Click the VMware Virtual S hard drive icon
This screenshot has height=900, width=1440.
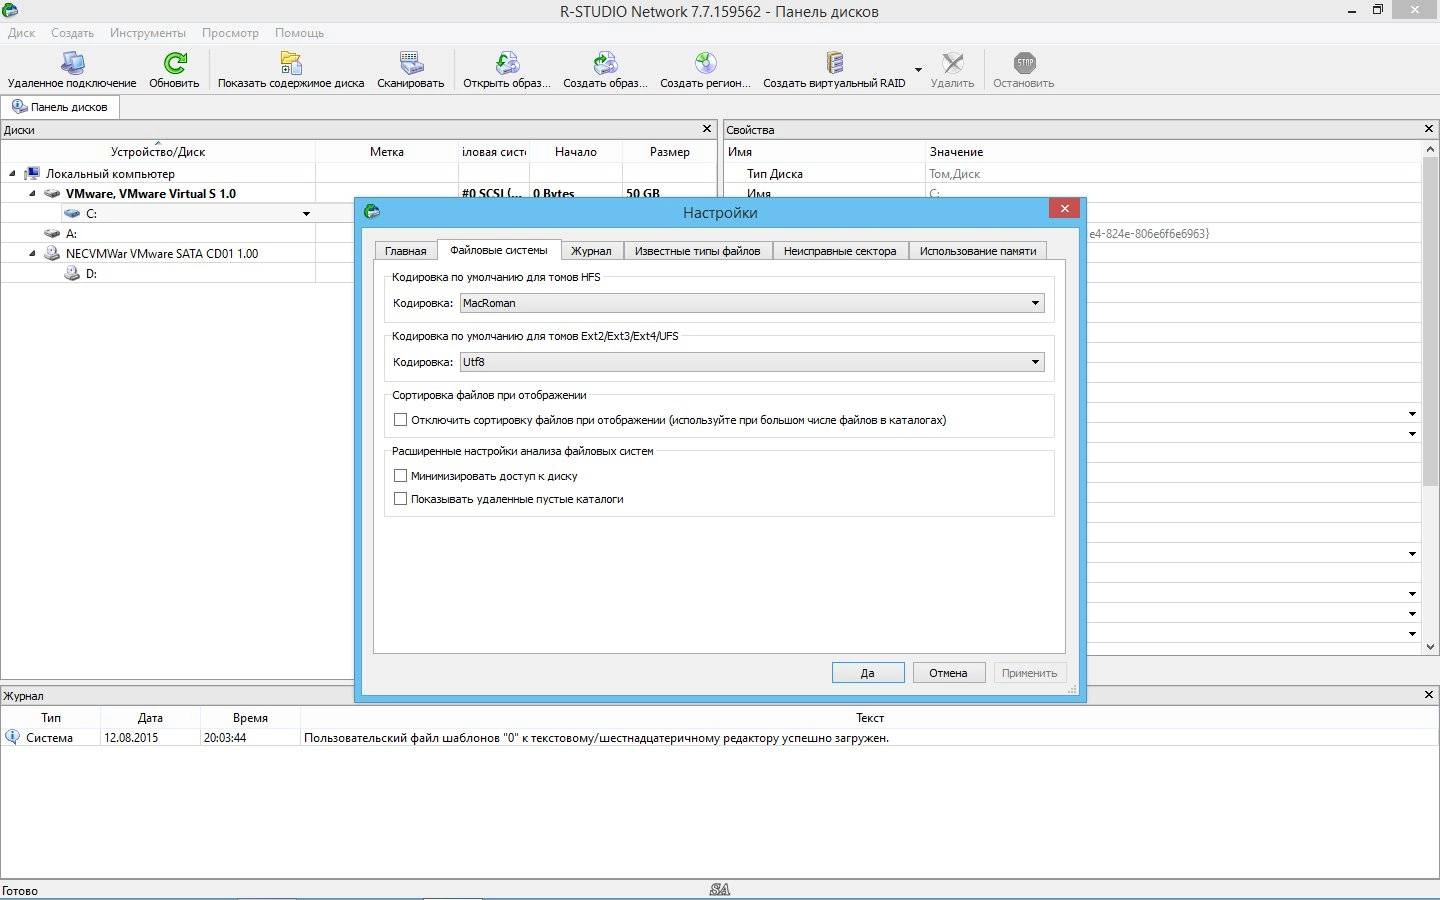[52, 194]
